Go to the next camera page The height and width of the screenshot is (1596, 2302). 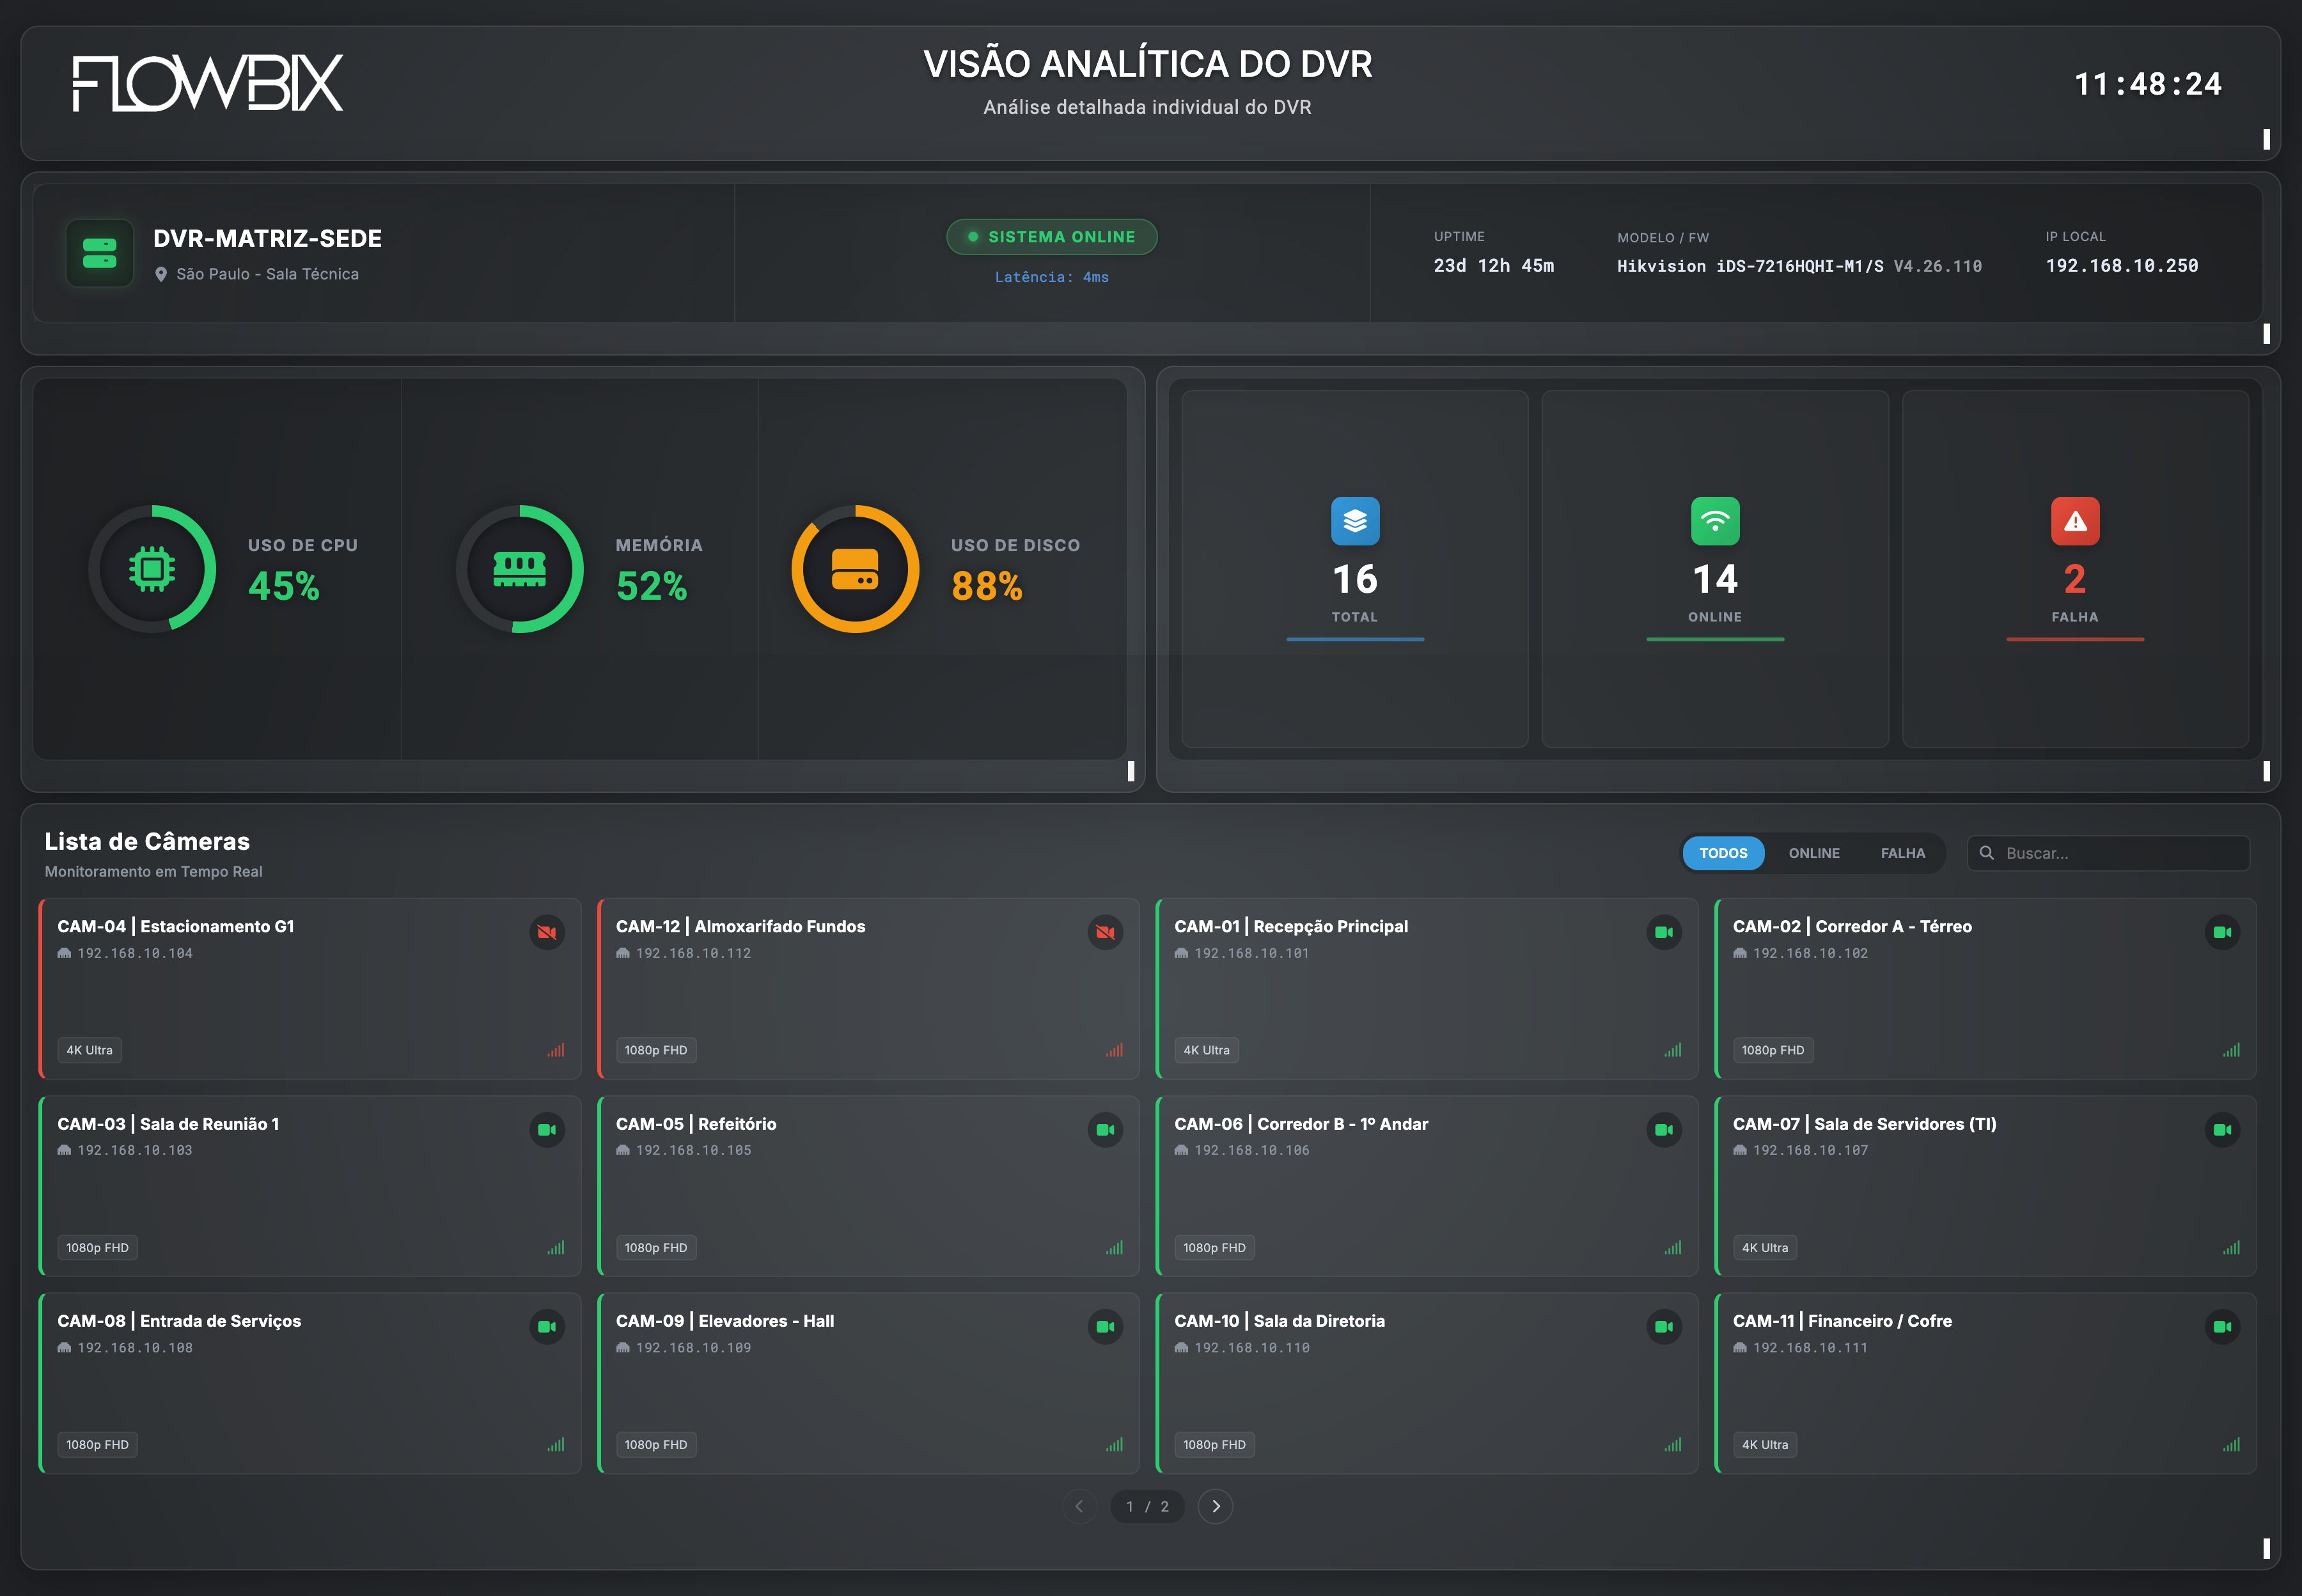[1215, 1506]
